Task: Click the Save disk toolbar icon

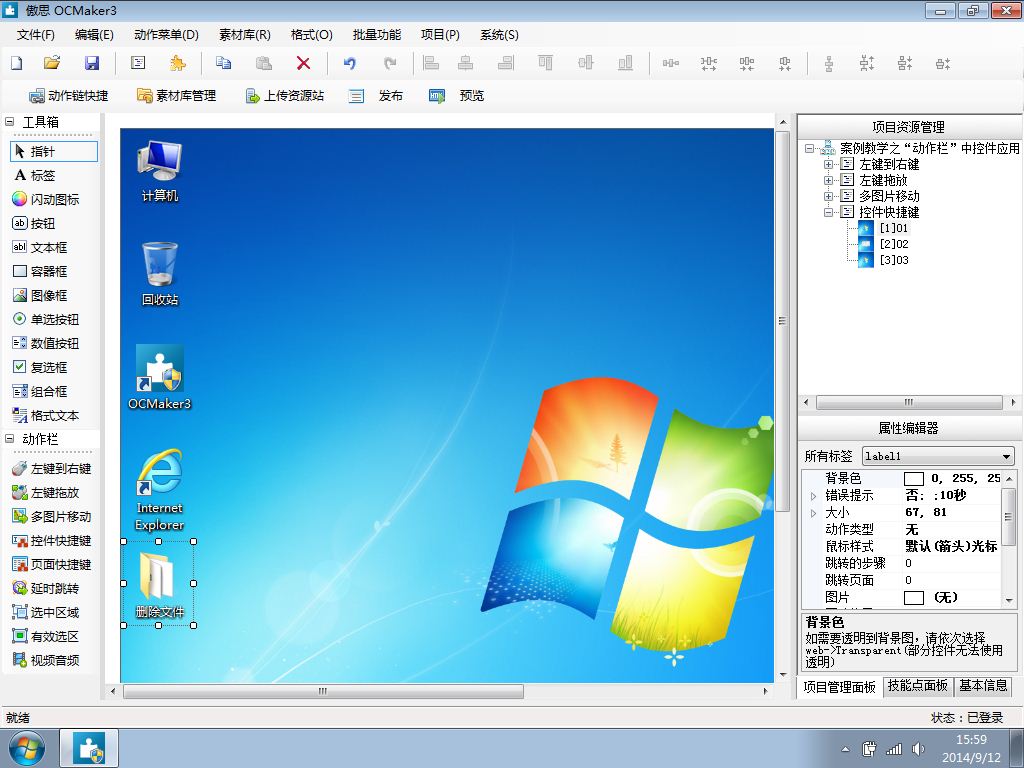Action: [92, 63]
